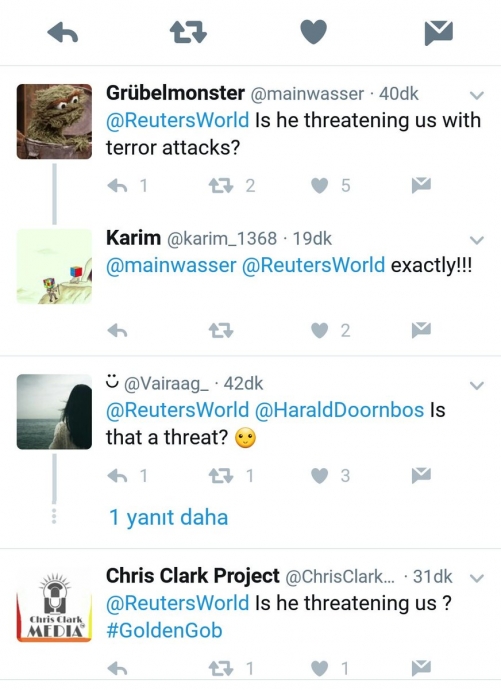The image size is (501, 690).
Task: Share Grübelmonster's tweet via message icon
Action: [x=421, y=185]
